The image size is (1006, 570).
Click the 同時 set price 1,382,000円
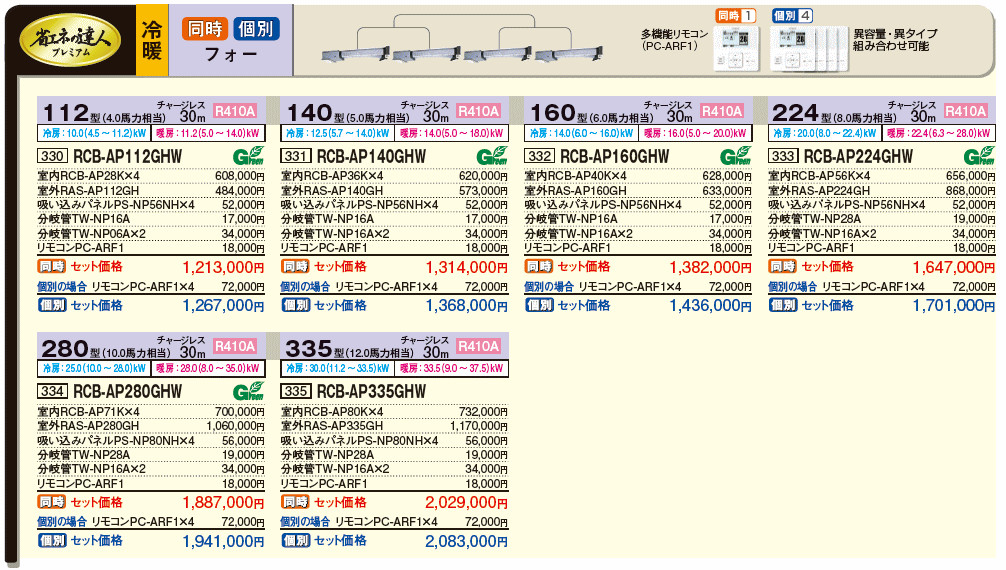[x=710, y=267]
